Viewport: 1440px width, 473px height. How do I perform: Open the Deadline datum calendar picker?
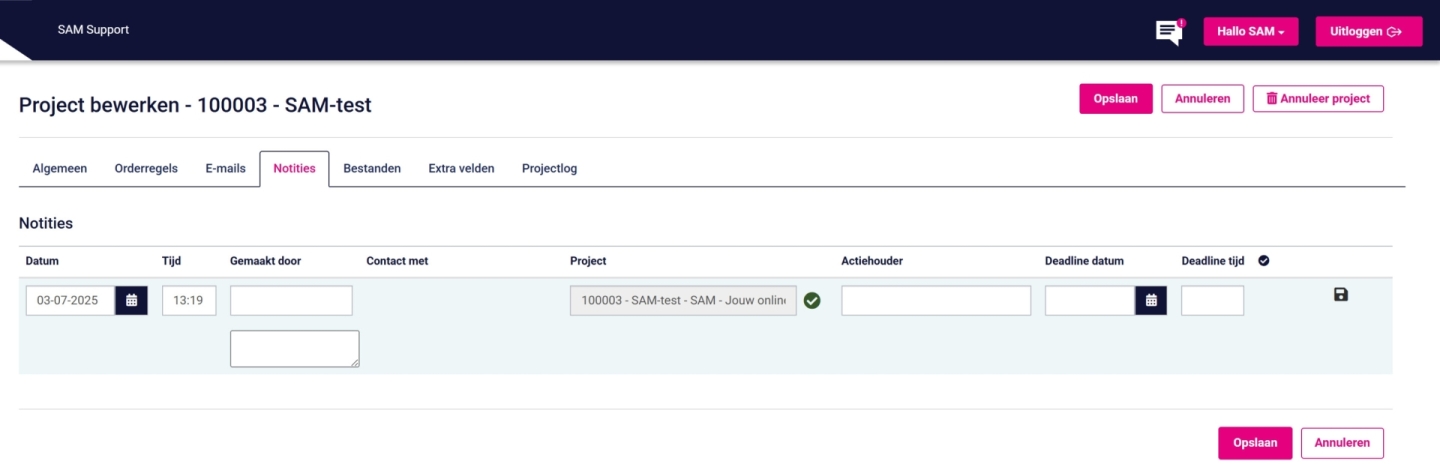coord(1150,300)
